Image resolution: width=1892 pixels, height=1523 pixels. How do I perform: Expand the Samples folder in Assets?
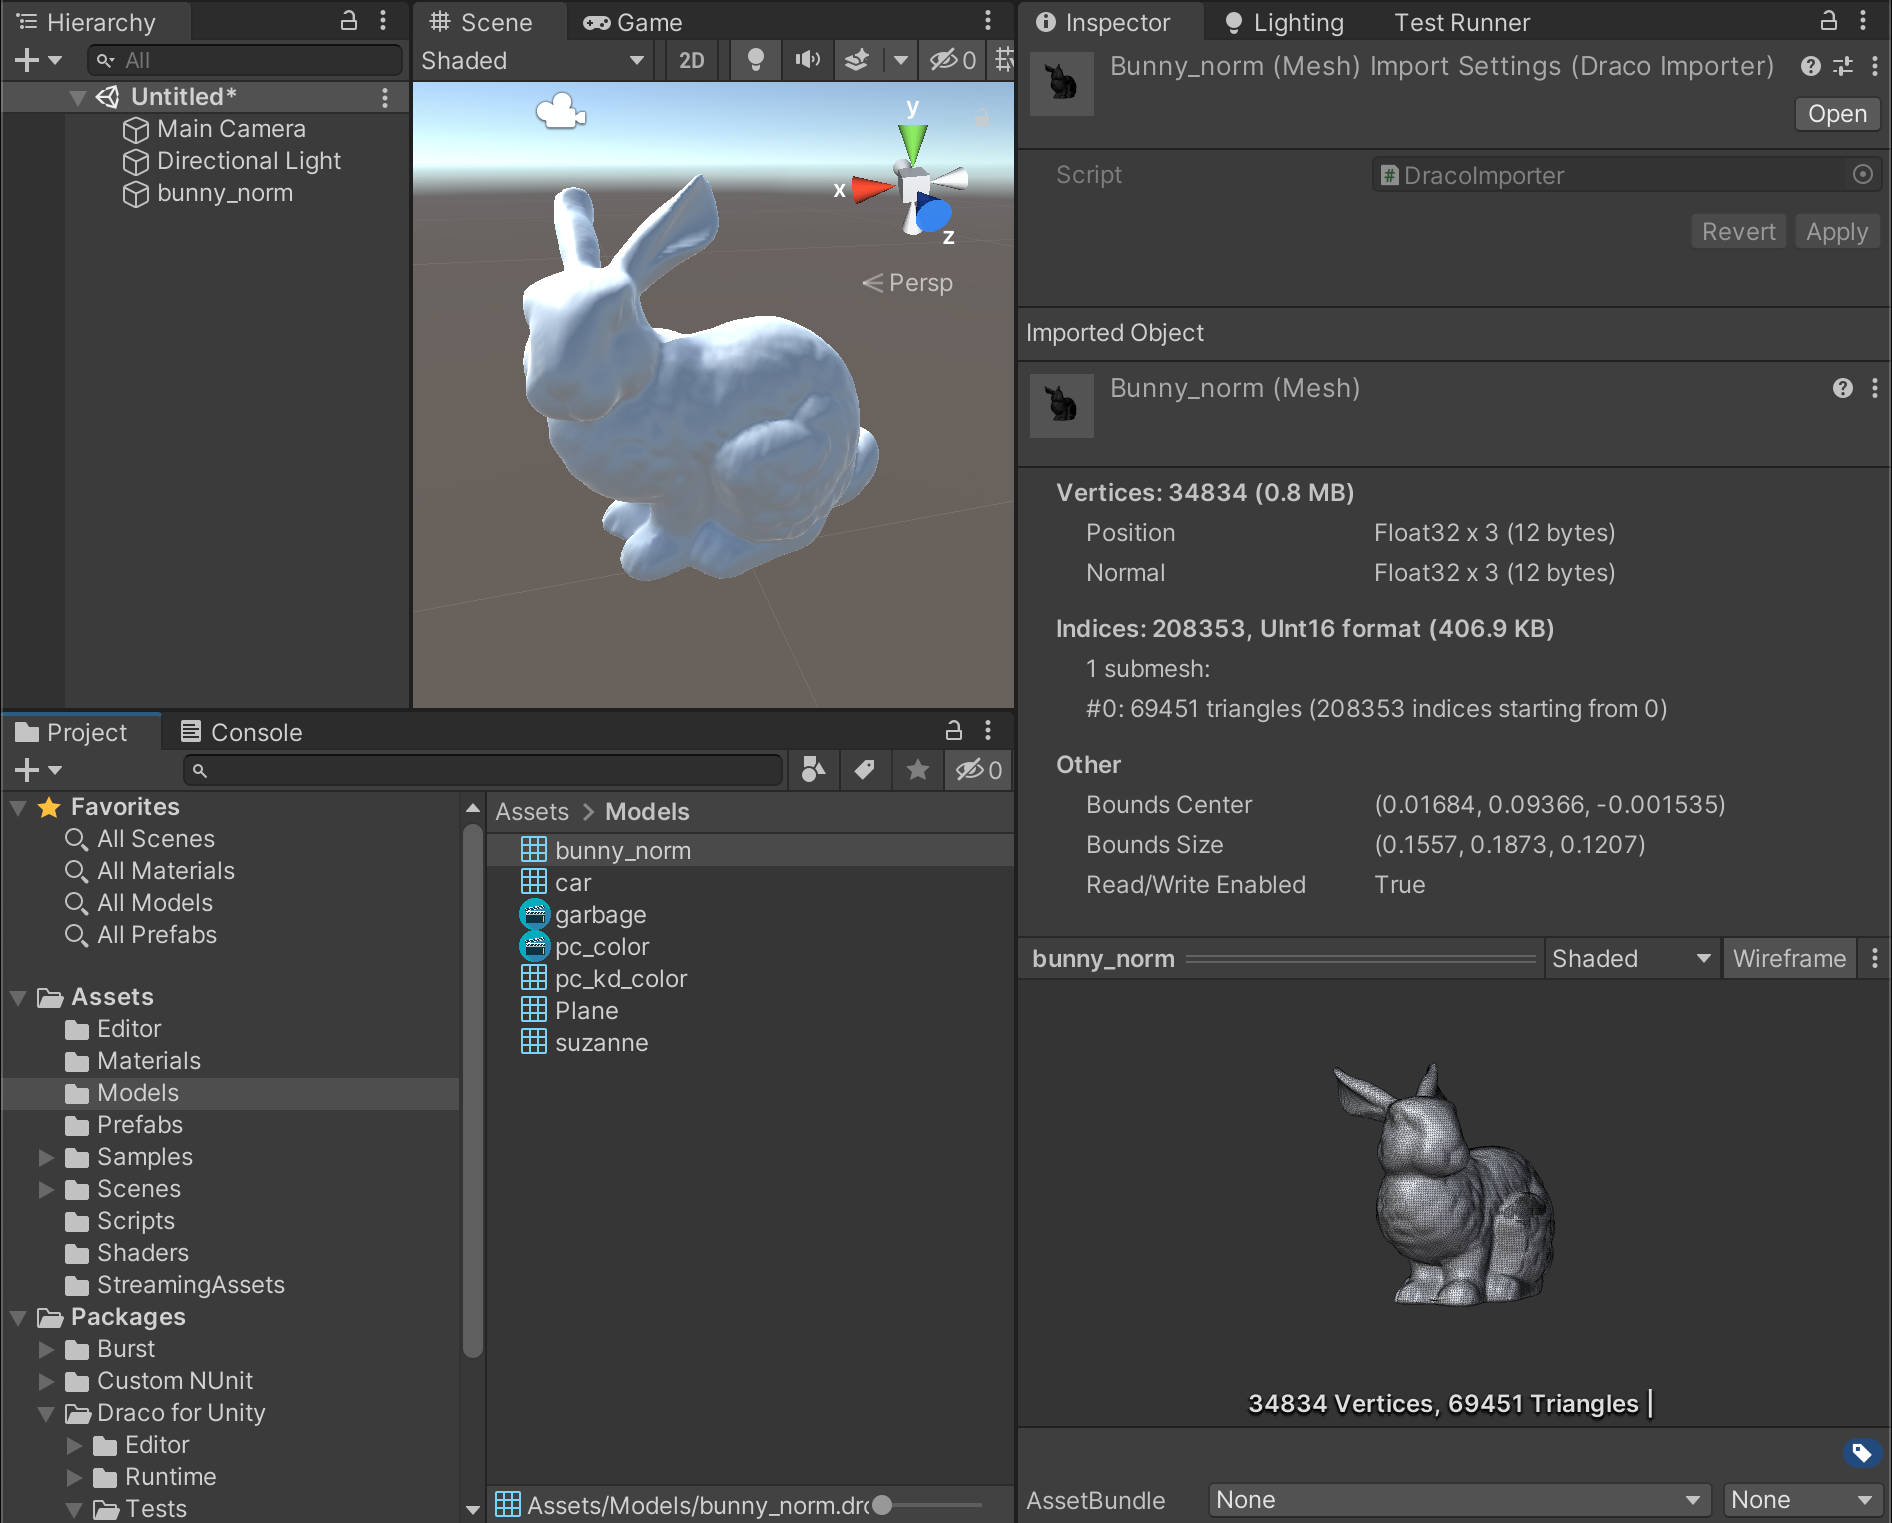[44, 1157]
